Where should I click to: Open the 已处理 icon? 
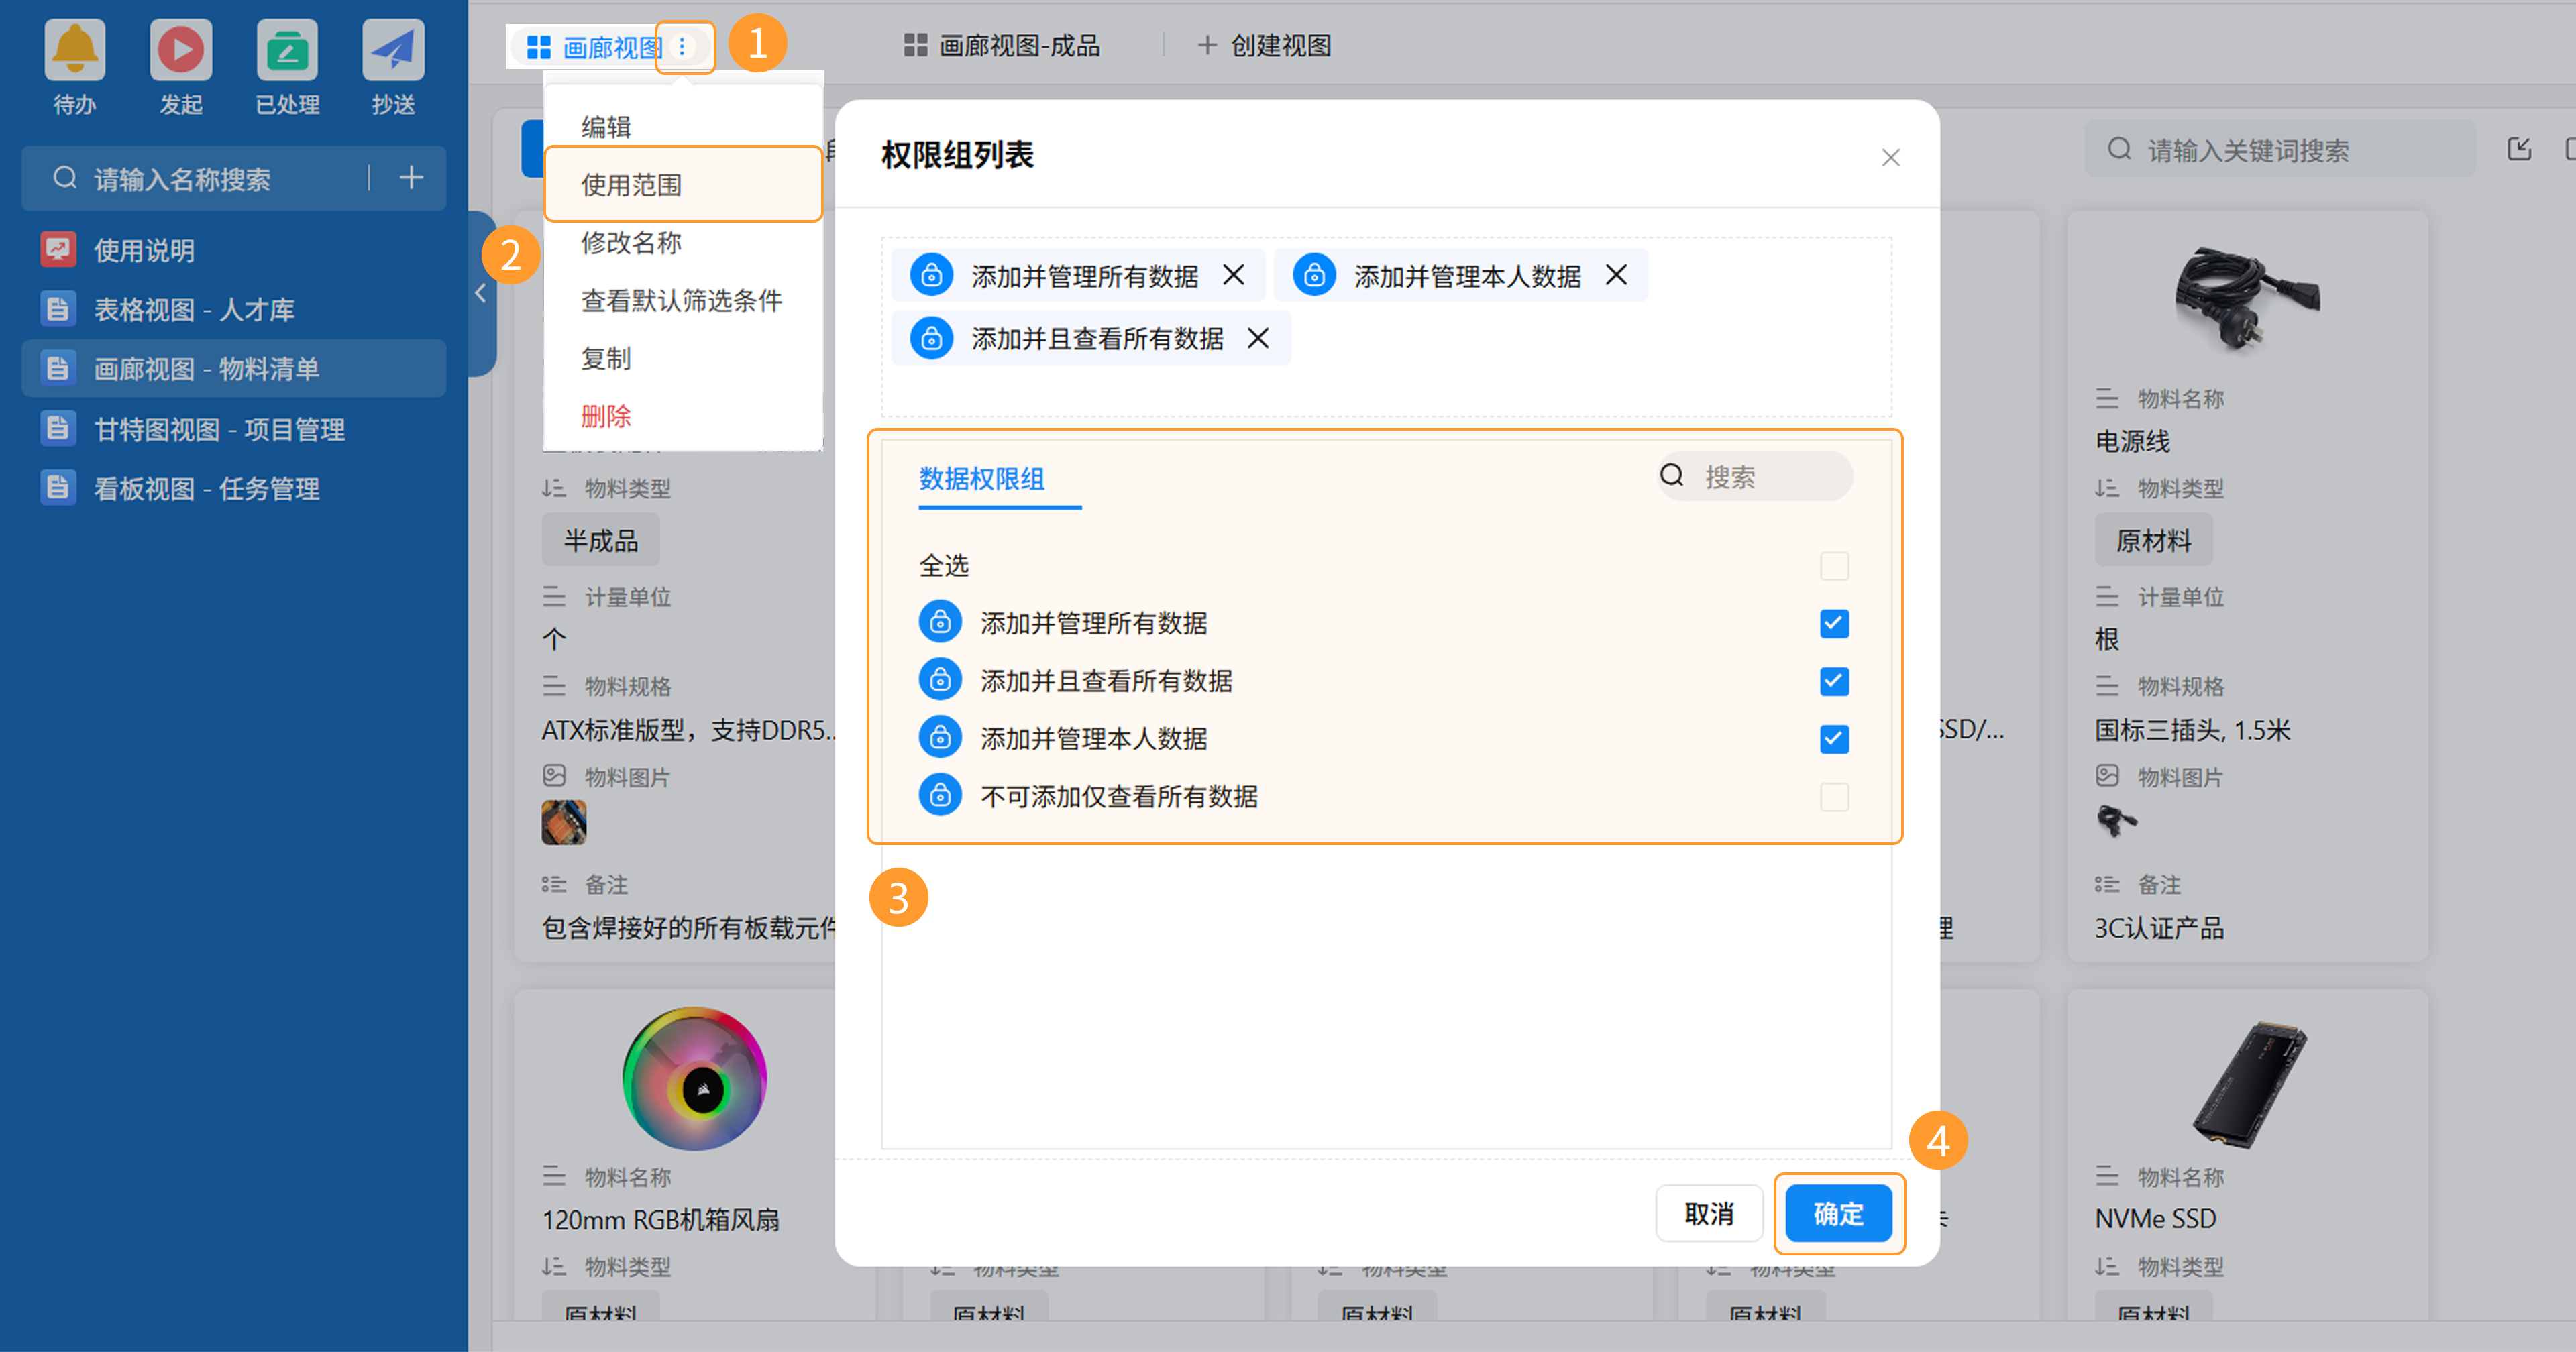pos(287,50)
